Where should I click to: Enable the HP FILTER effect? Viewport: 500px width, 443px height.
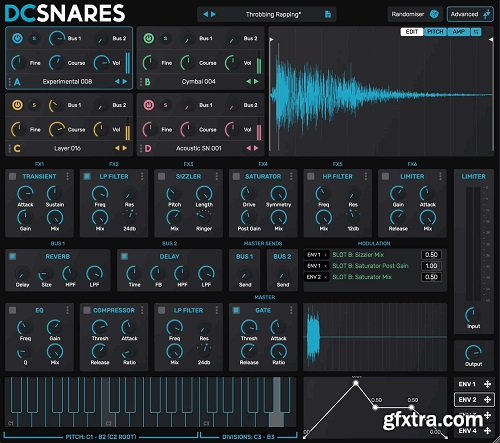(311, 176)
